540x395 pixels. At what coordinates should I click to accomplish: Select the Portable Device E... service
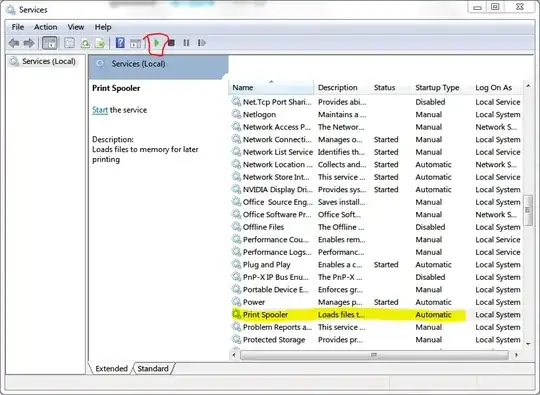tap(276, 290)
